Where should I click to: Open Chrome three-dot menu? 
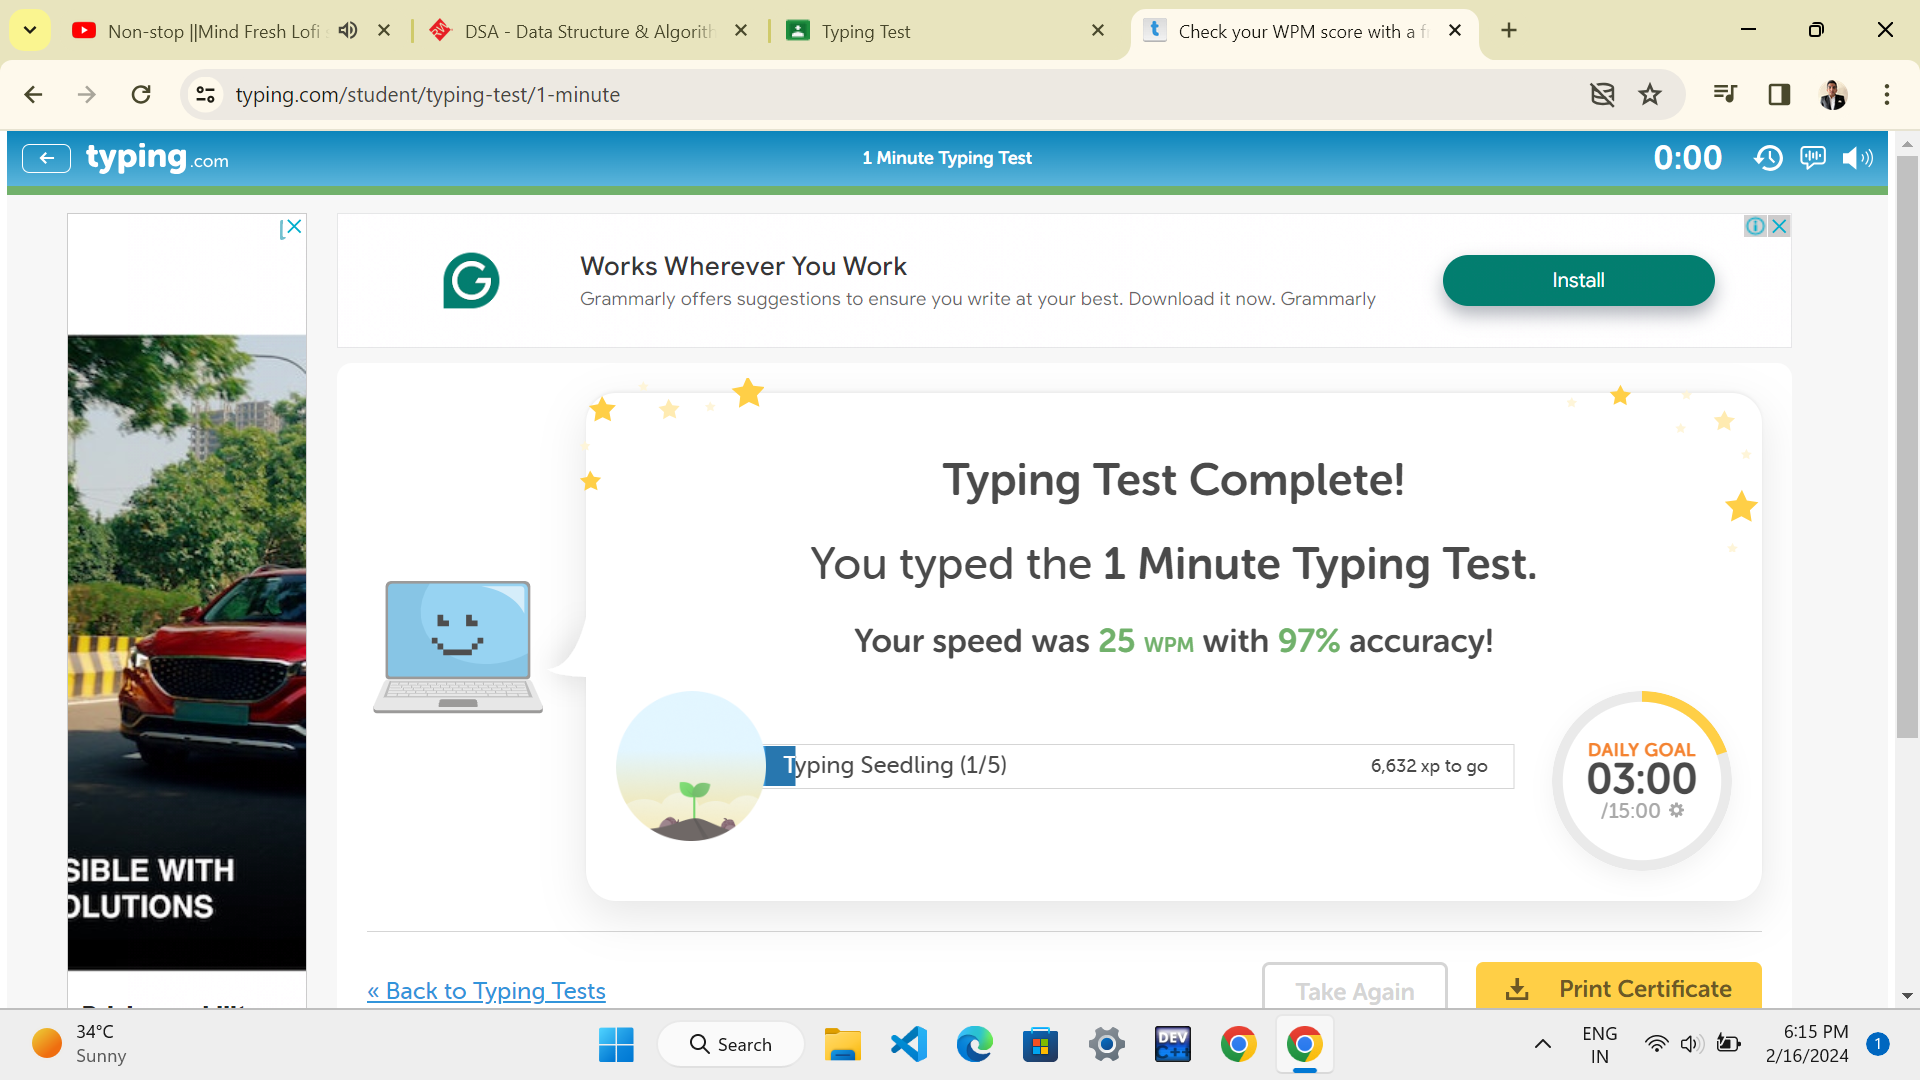pyautogui.click(x=1886, y=95)
